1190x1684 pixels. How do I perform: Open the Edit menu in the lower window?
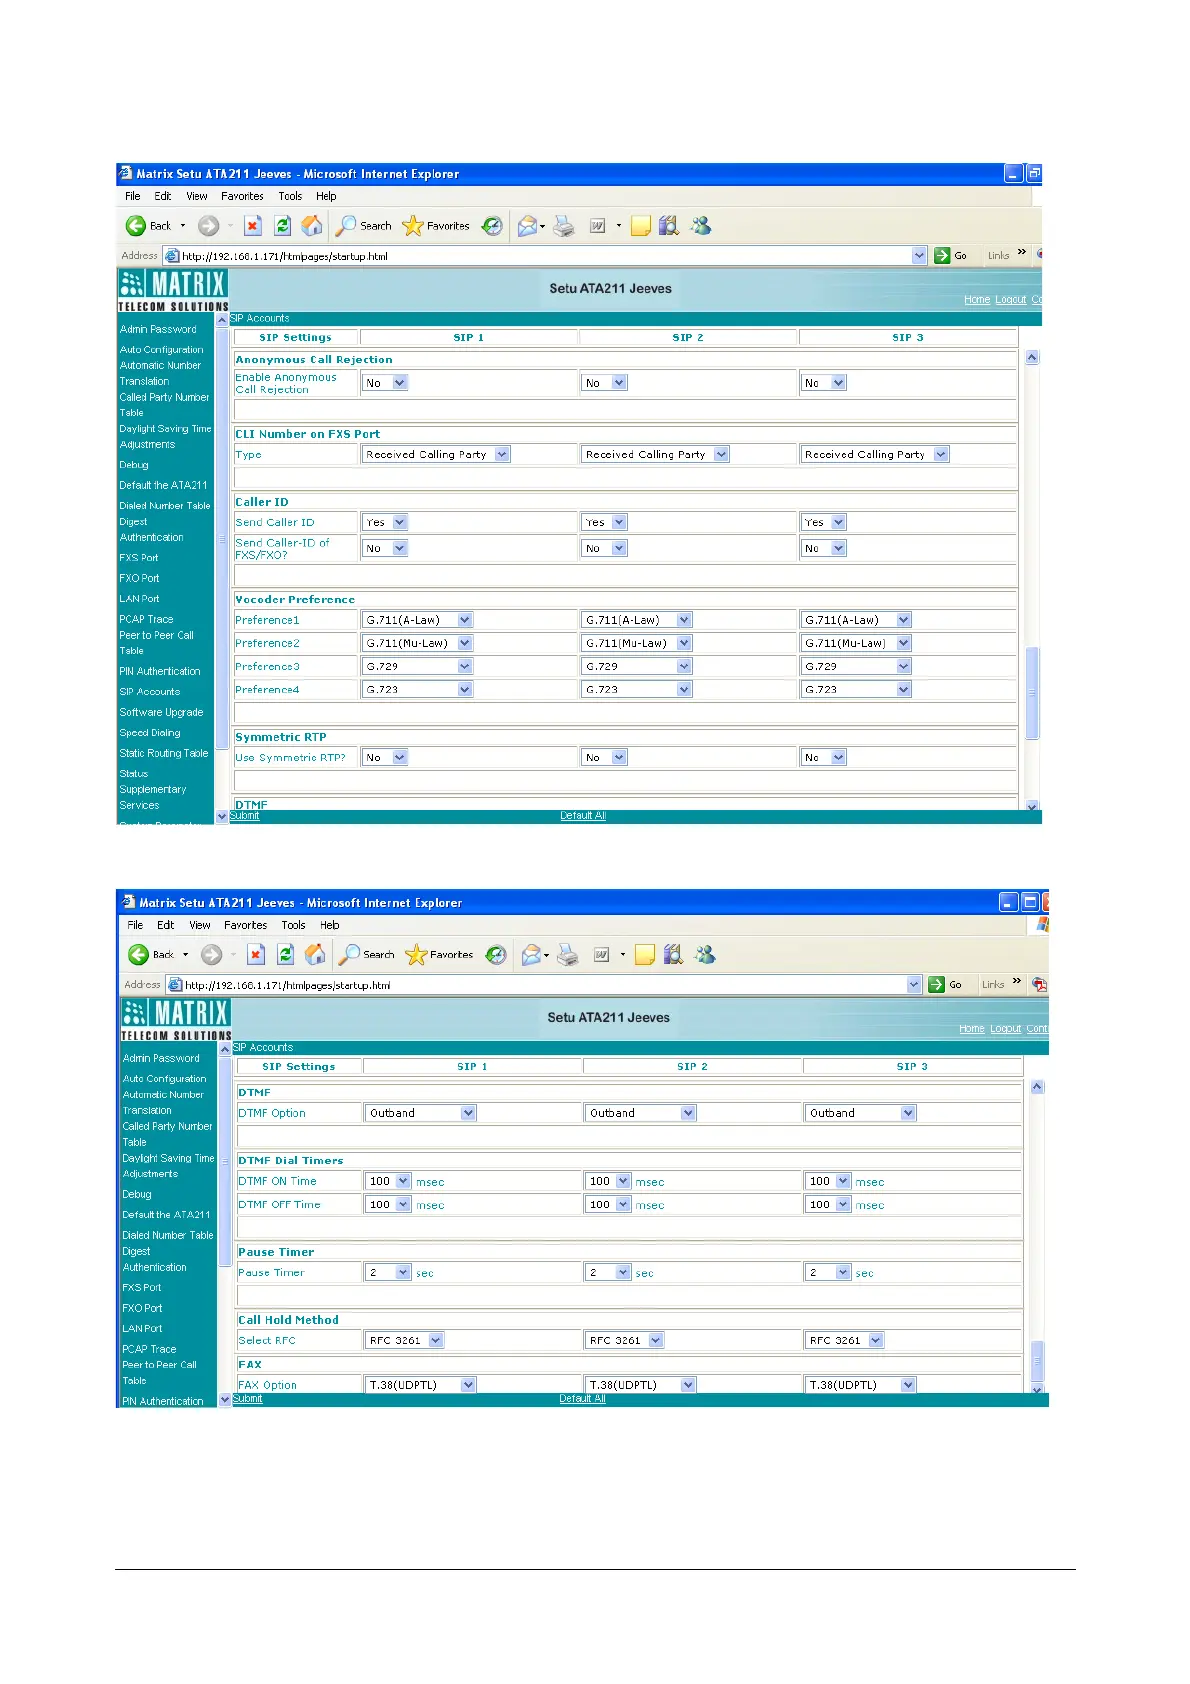pyautogui.click(x=166, y=926)
